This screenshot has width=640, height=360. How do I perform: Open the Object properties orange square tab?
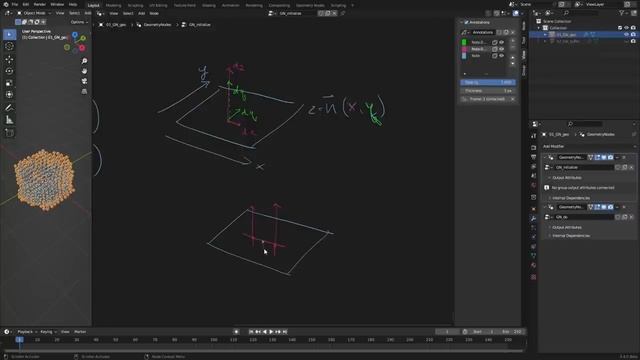point(533,209)
